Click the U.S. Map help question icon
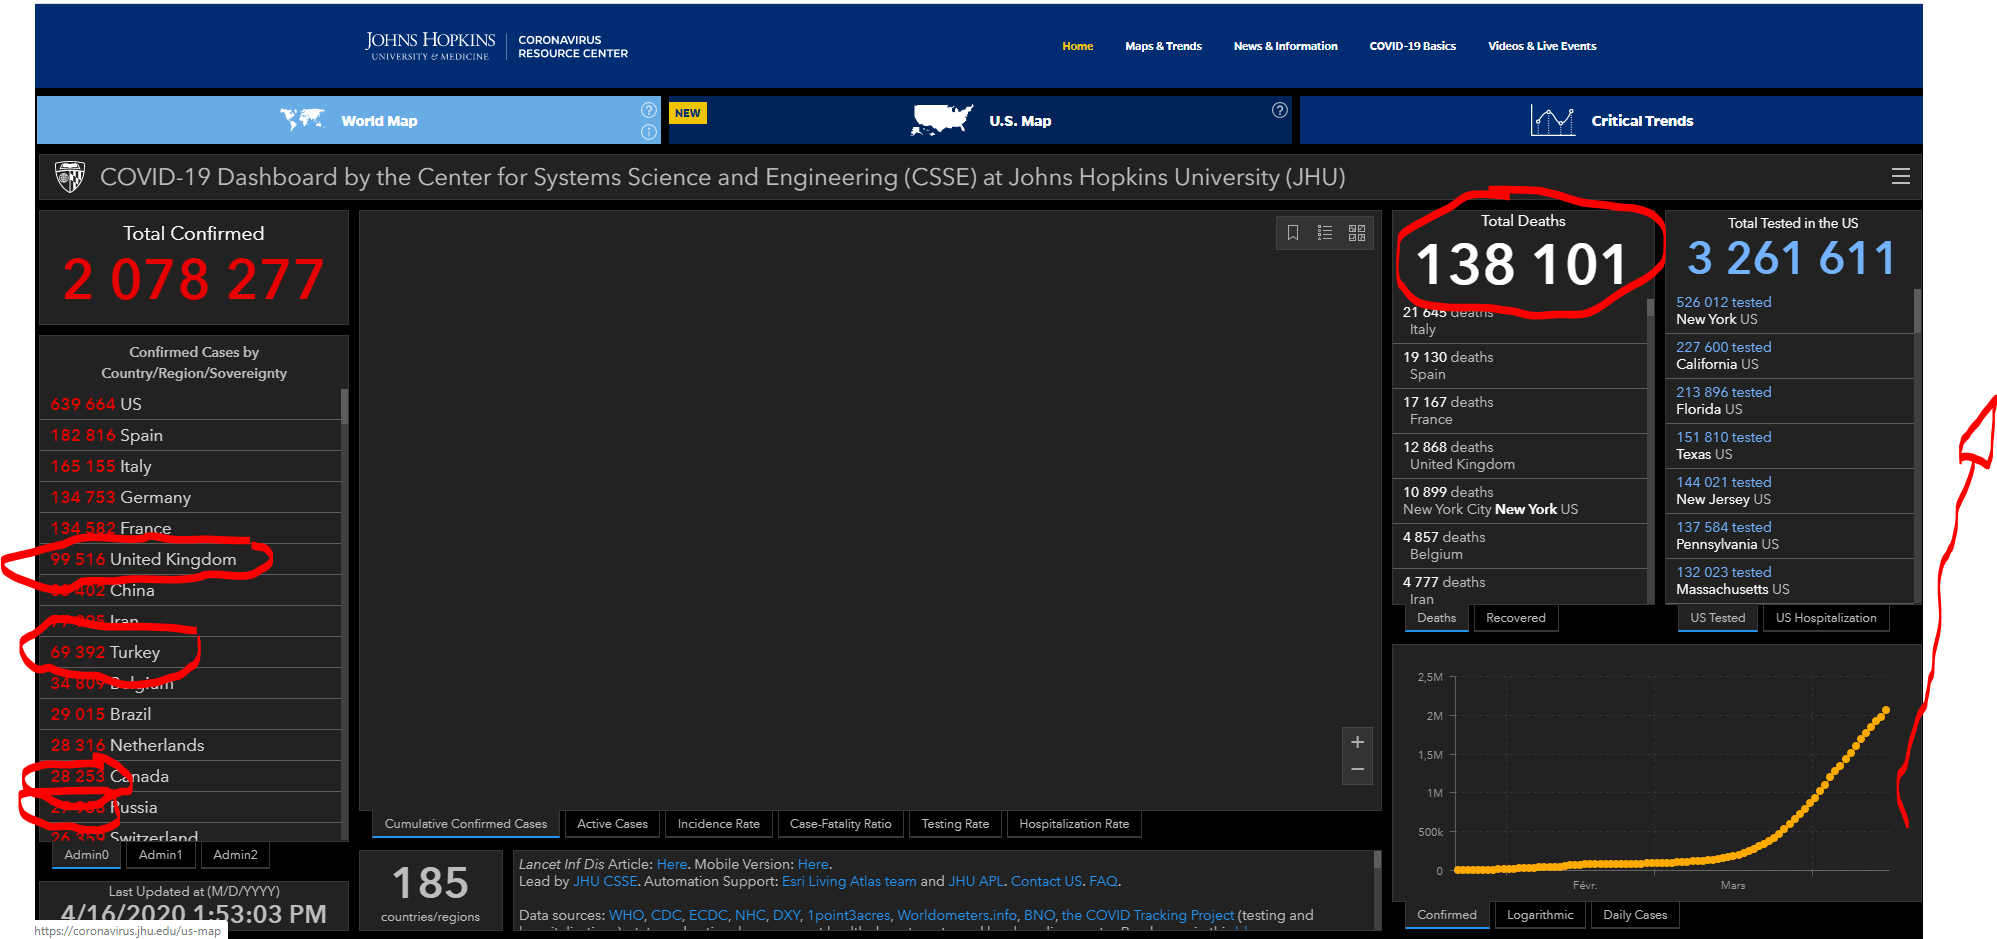Image resolution: width=1997 pixels, height=939 pixels. pos(1279,110)
